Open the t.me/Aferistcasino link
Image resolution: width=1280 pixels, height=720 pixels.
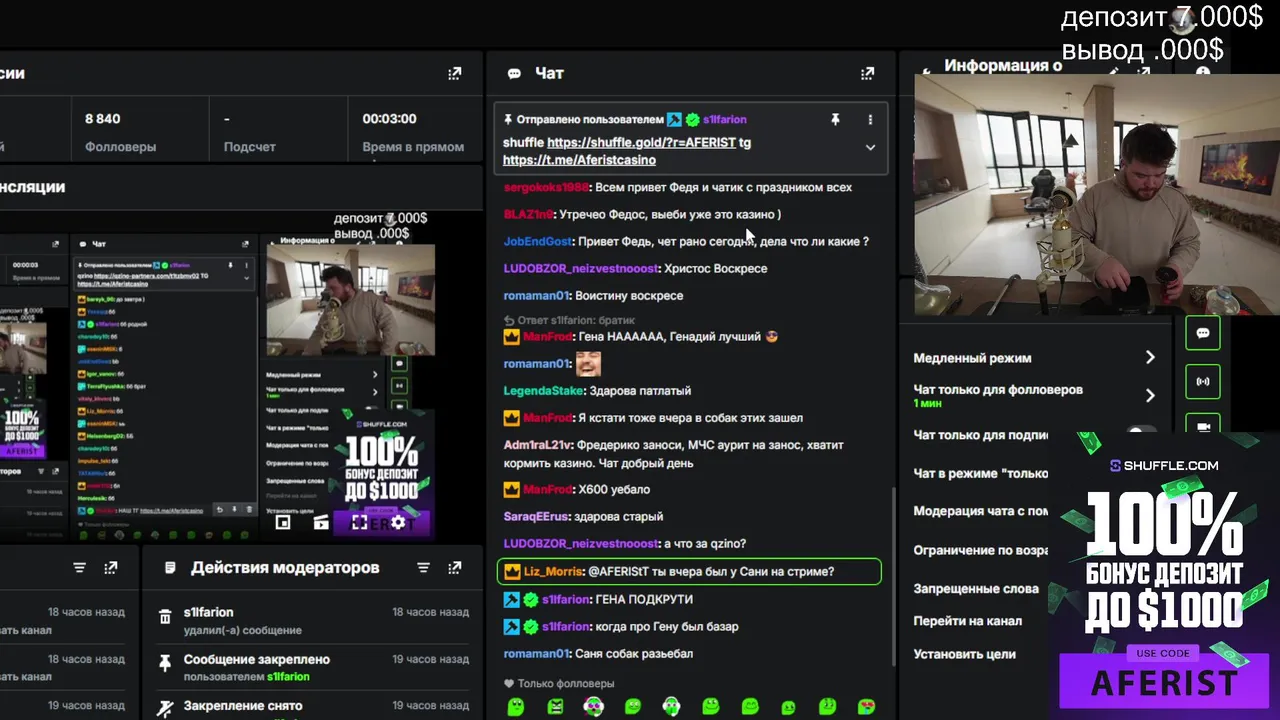[579, 160]
